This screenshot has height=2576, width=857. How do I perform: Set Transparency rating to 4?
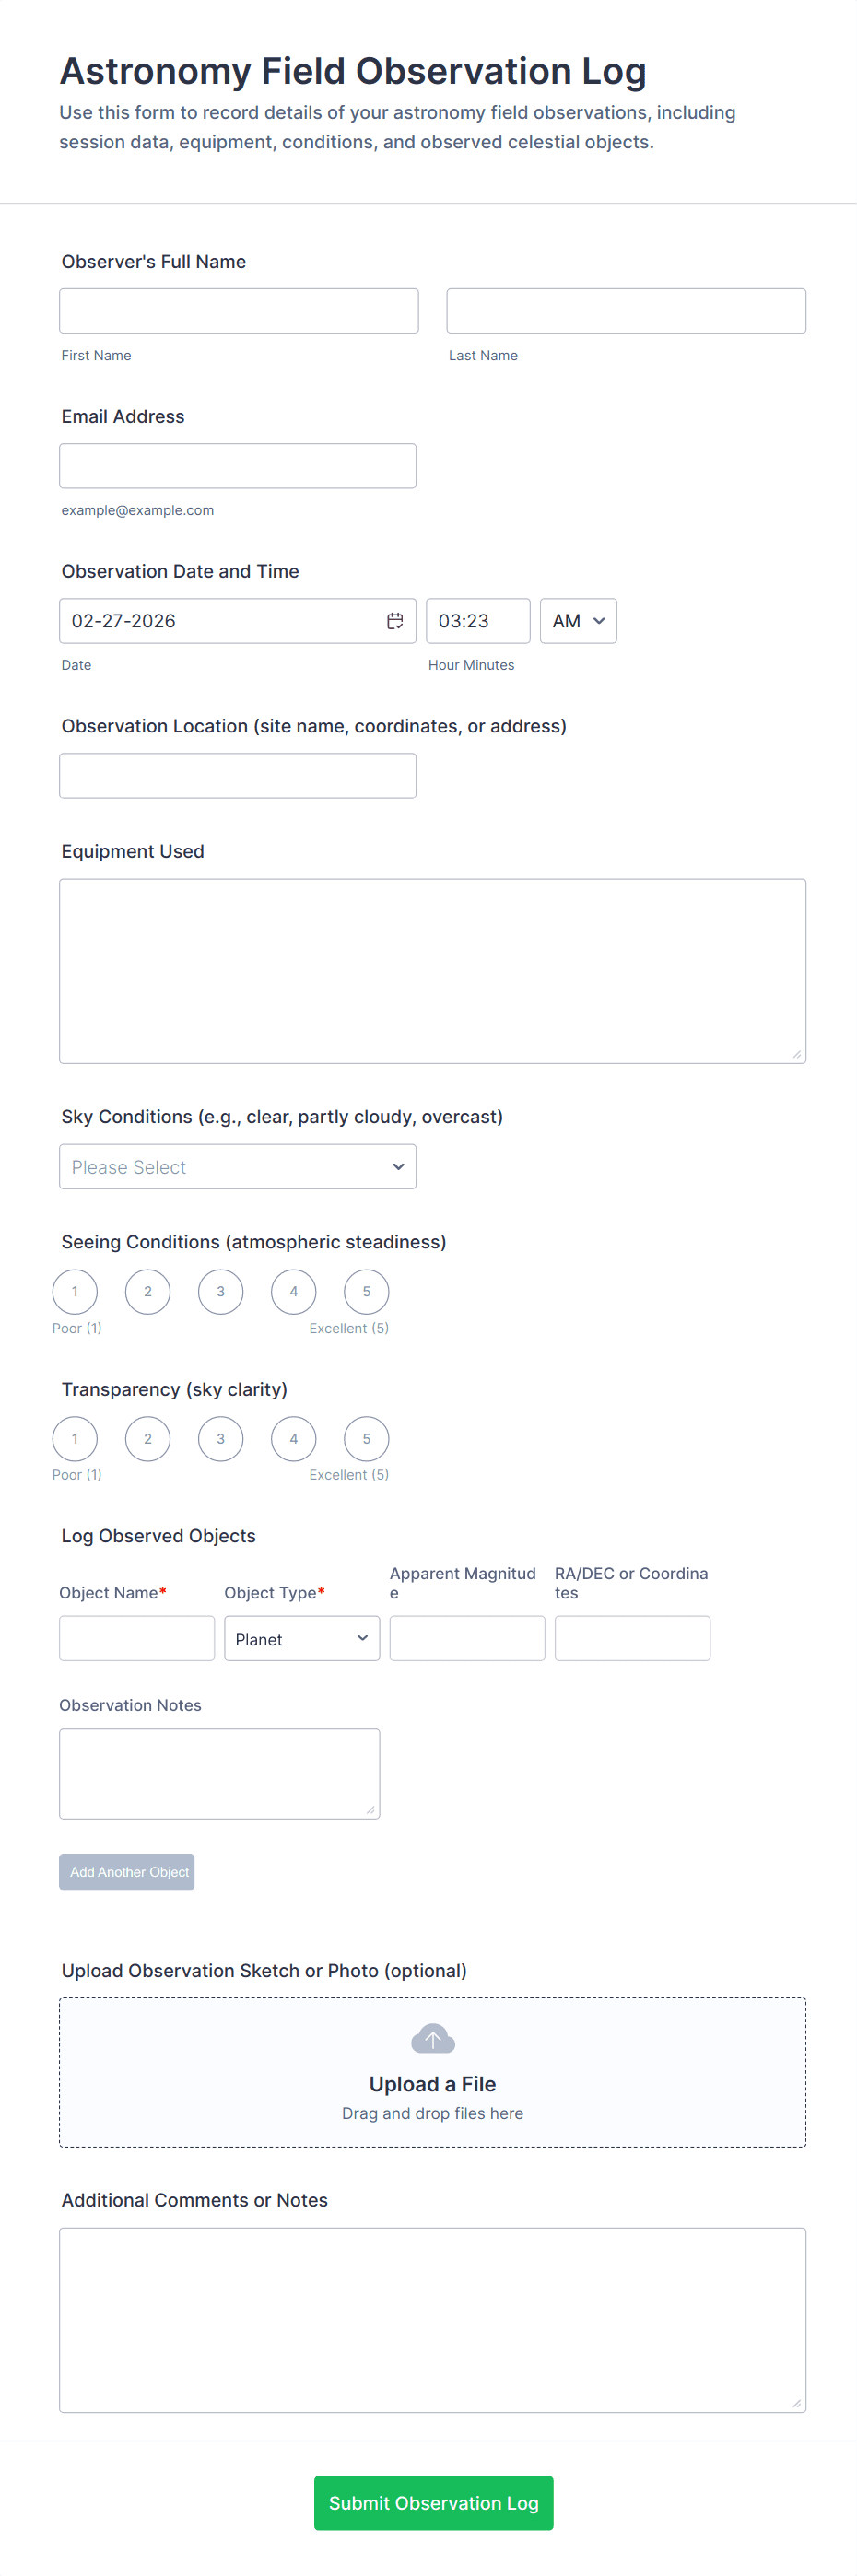[x=294, y=1438]
